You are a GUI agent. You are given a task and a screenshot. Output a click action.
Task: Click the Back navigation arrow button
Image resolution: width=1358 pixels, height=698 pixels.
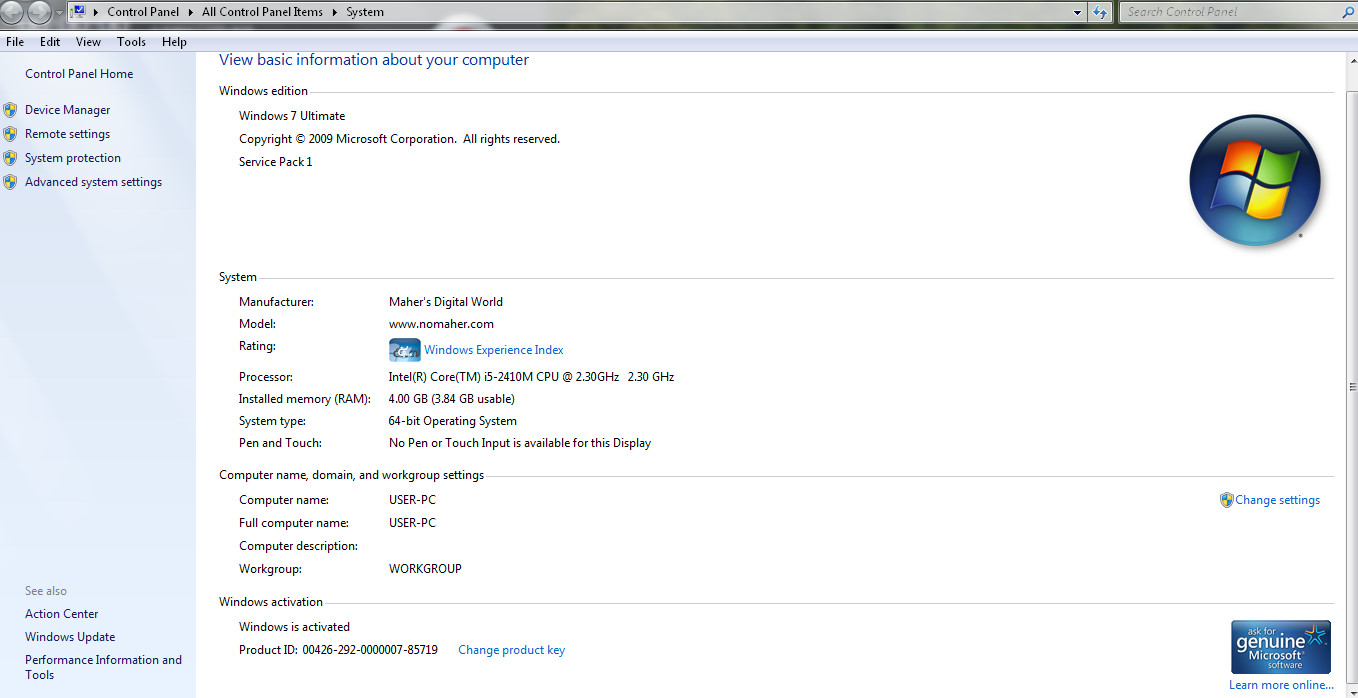[13, 12]
